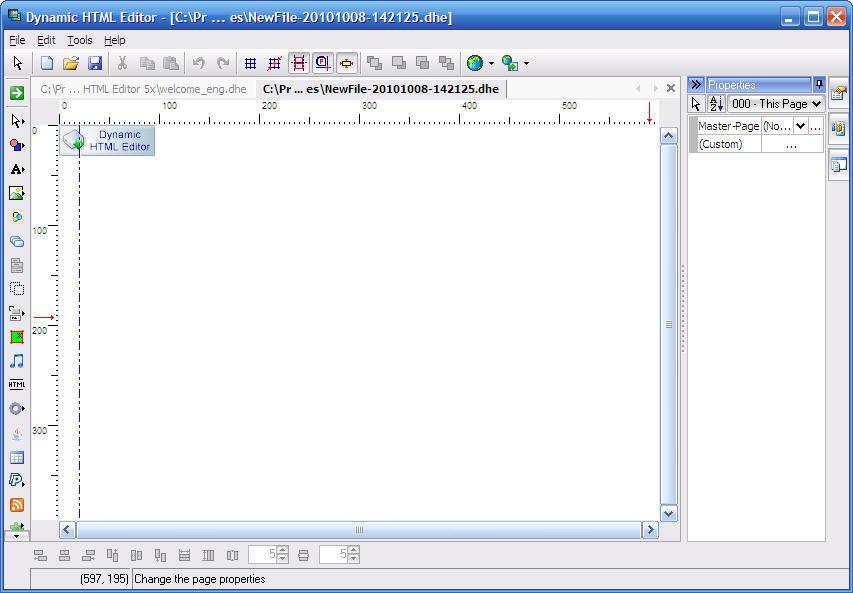Click the horizontal canvas scrollbar
853x593 pixels.
coord(360,529)
